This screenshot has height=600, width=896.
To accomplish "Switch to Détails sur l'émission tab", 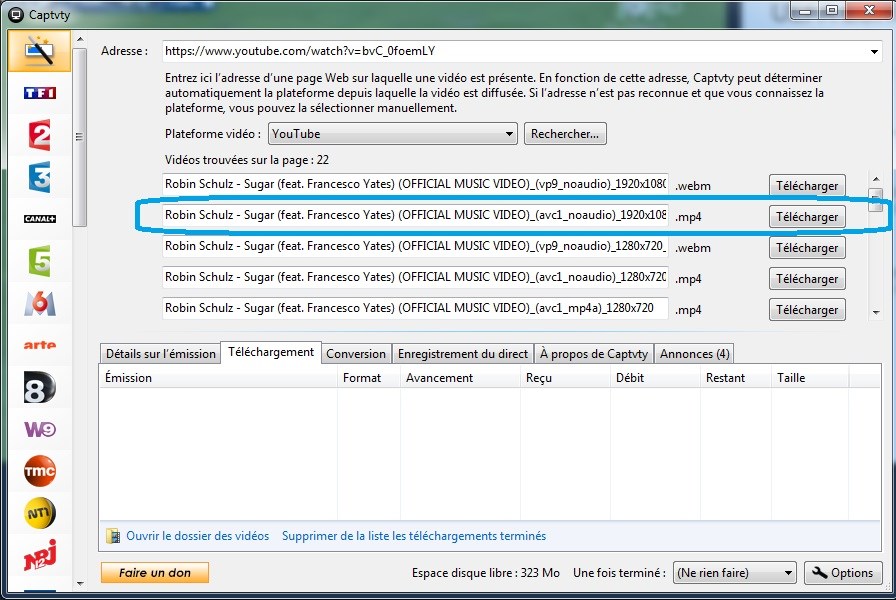I will coord(161,354).
